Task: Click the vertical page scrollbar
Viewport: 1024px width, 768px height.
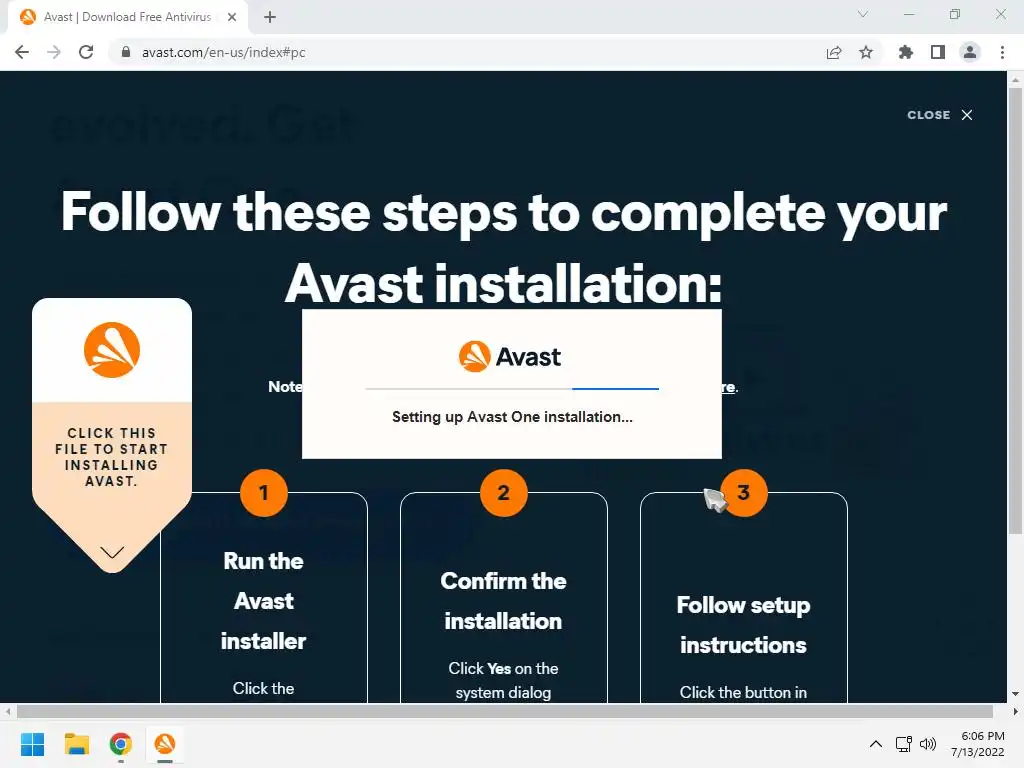Action: tap(1015, 310)
